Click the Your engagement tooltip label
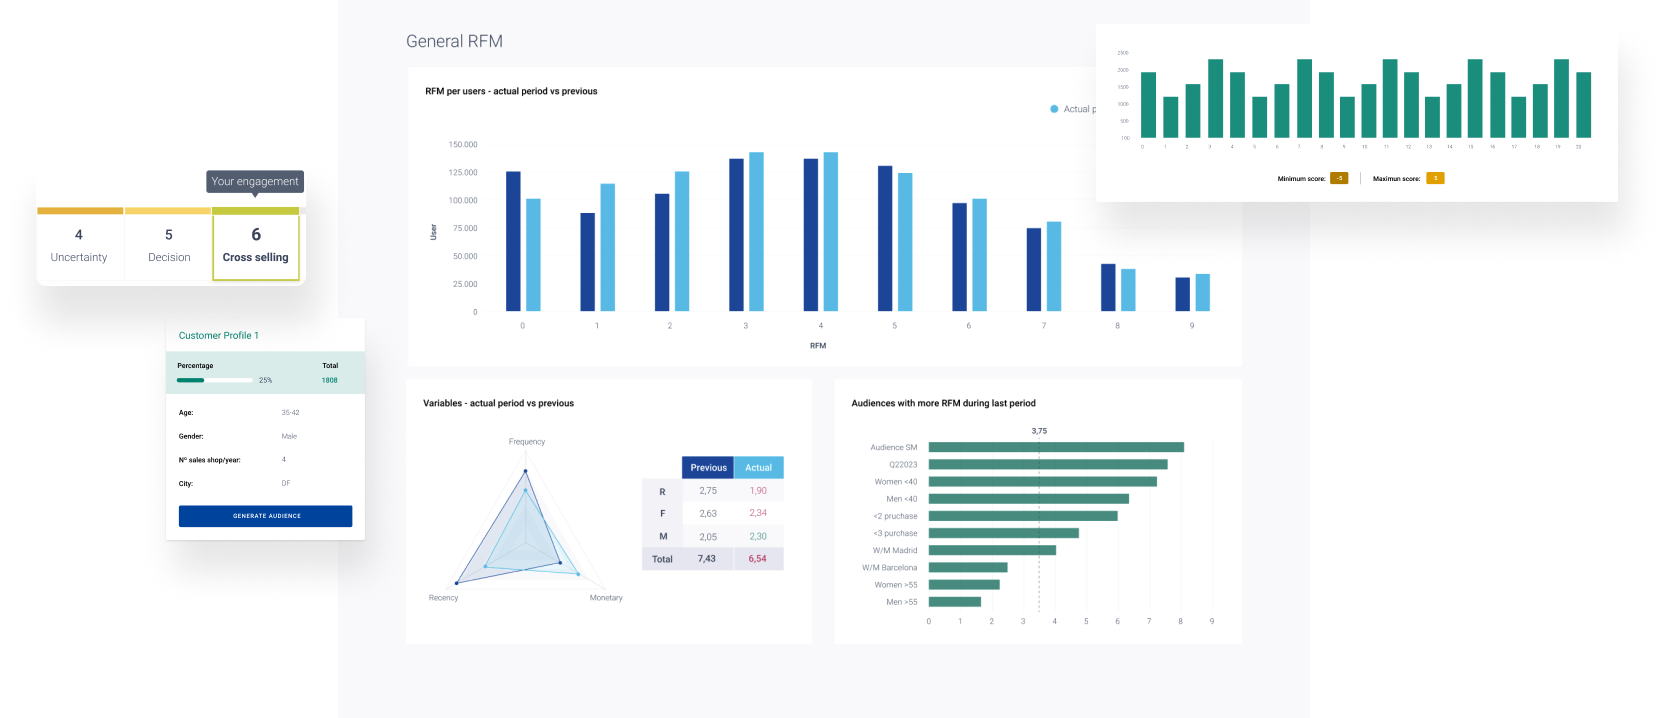Screen dimensions: 1670x718 [255, 181]
